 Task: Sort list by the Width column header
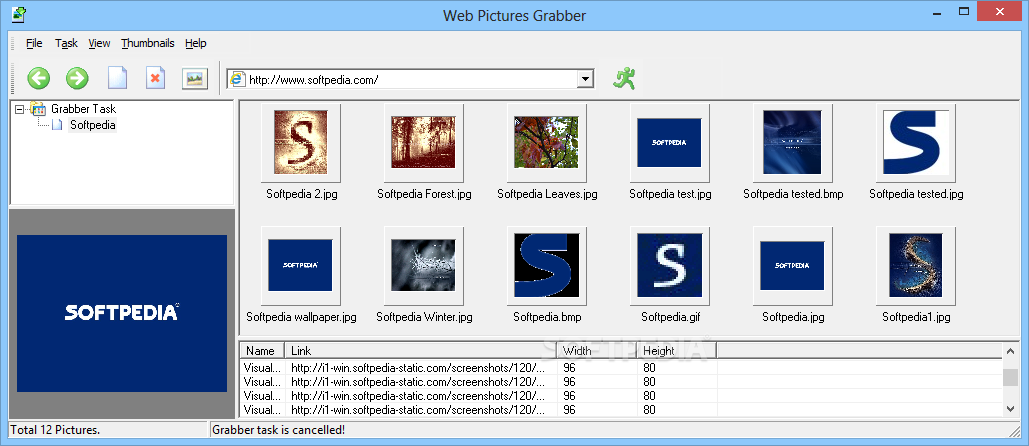click(597, 351)
